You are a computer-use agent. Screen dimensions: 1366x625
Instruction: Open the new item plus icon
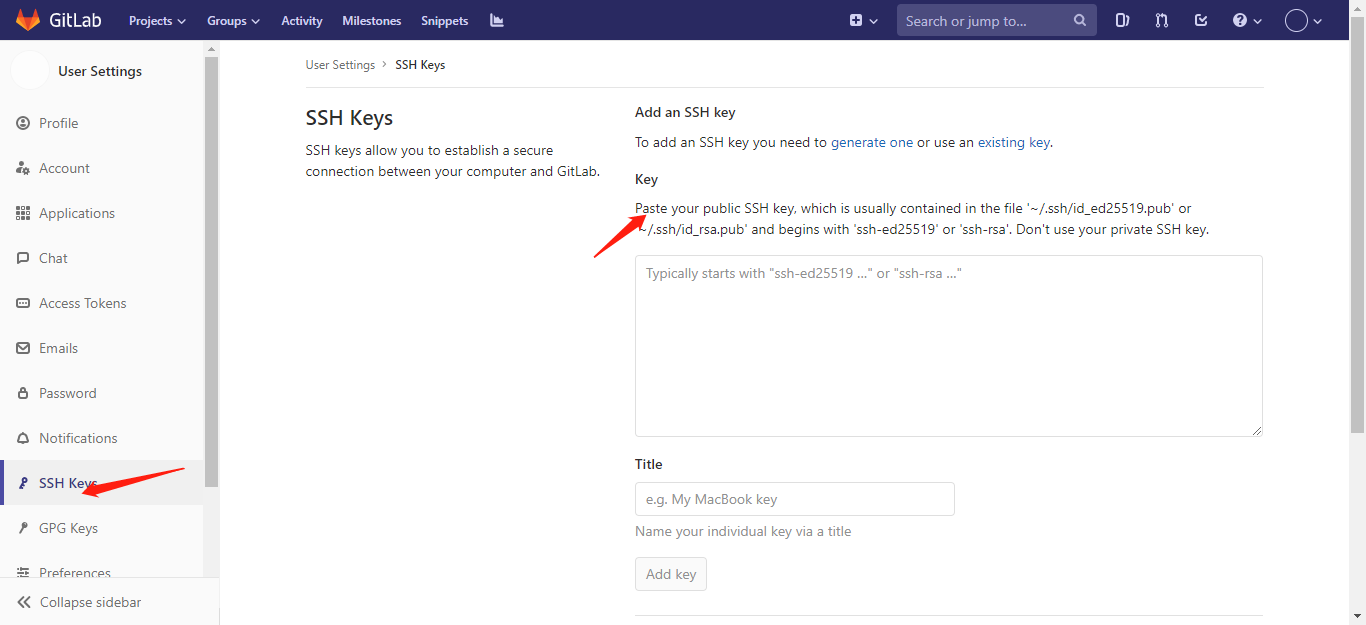pos(856,20)
